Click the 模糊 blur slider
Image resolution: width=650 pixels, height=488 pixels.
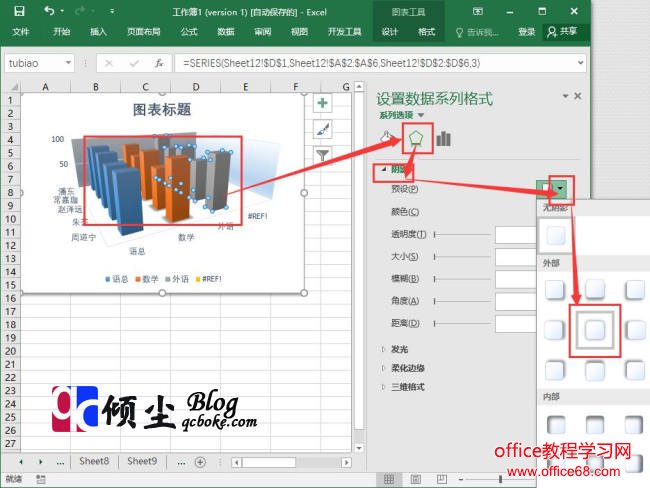(462, 279)
